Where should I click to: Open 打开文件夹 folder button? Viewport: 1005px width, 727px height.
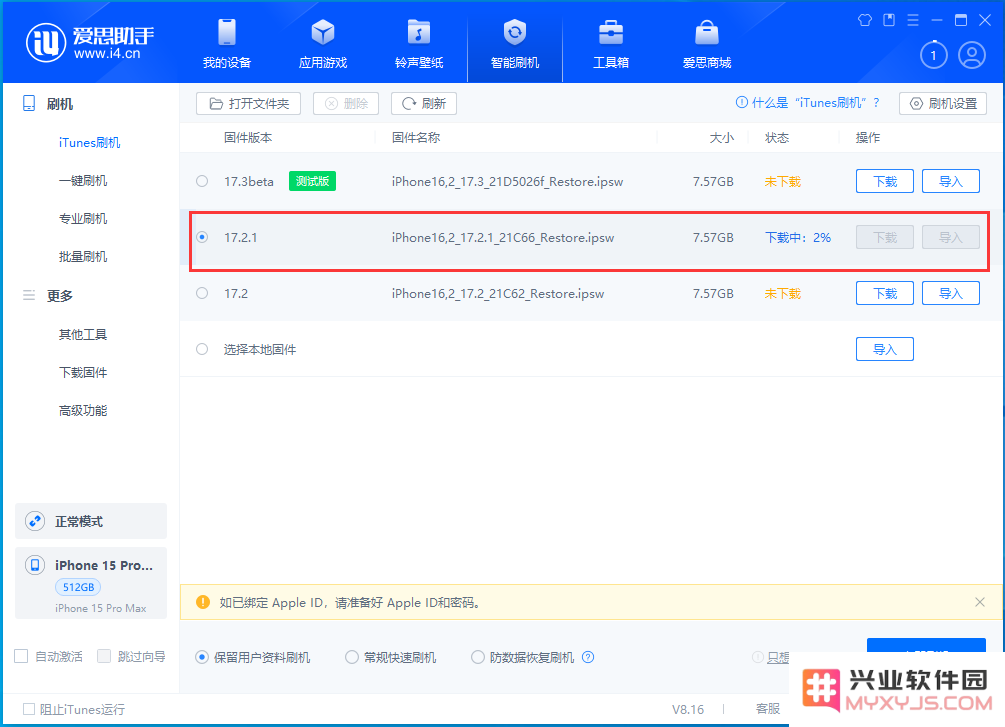click(249, 103)
